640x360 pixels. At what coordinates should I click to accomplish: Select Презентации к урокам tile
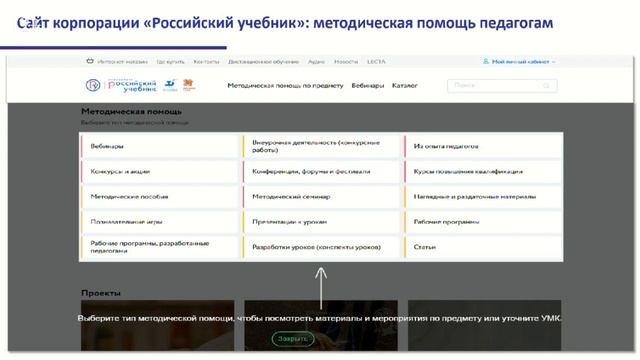tap(322, 222)
